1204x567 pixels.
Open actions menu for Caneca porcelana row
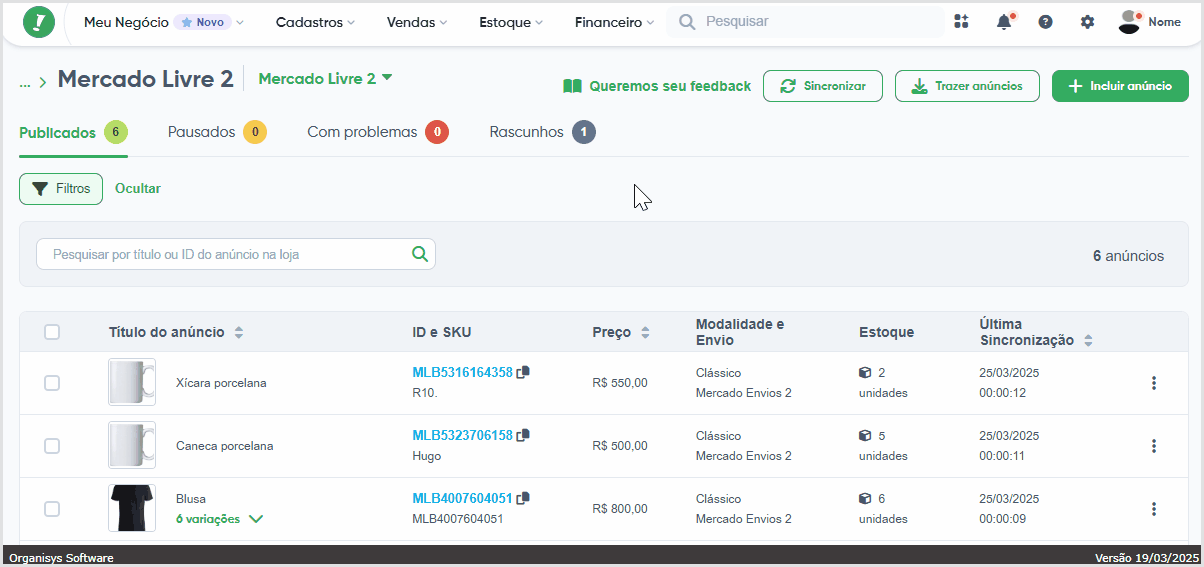tap(1154, 446)
